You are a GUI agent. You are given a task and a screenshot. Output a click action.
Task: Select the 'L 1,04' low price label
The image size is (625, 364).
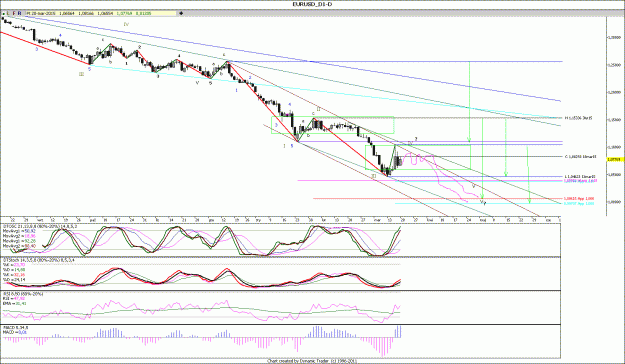(x=580, y=176)
